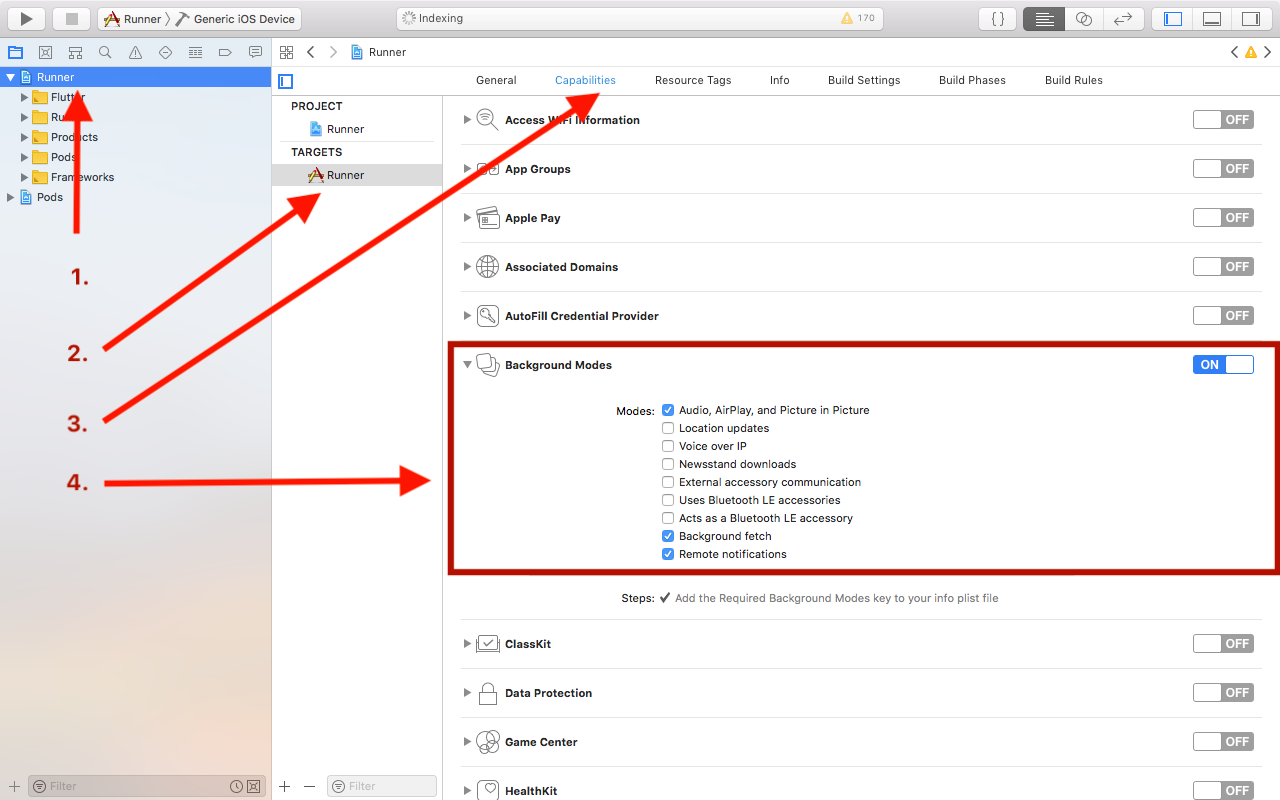The image size is (1280, 800).
Task: Hide project and targets list
Action: pyautogui.click(x=286, y=81)
